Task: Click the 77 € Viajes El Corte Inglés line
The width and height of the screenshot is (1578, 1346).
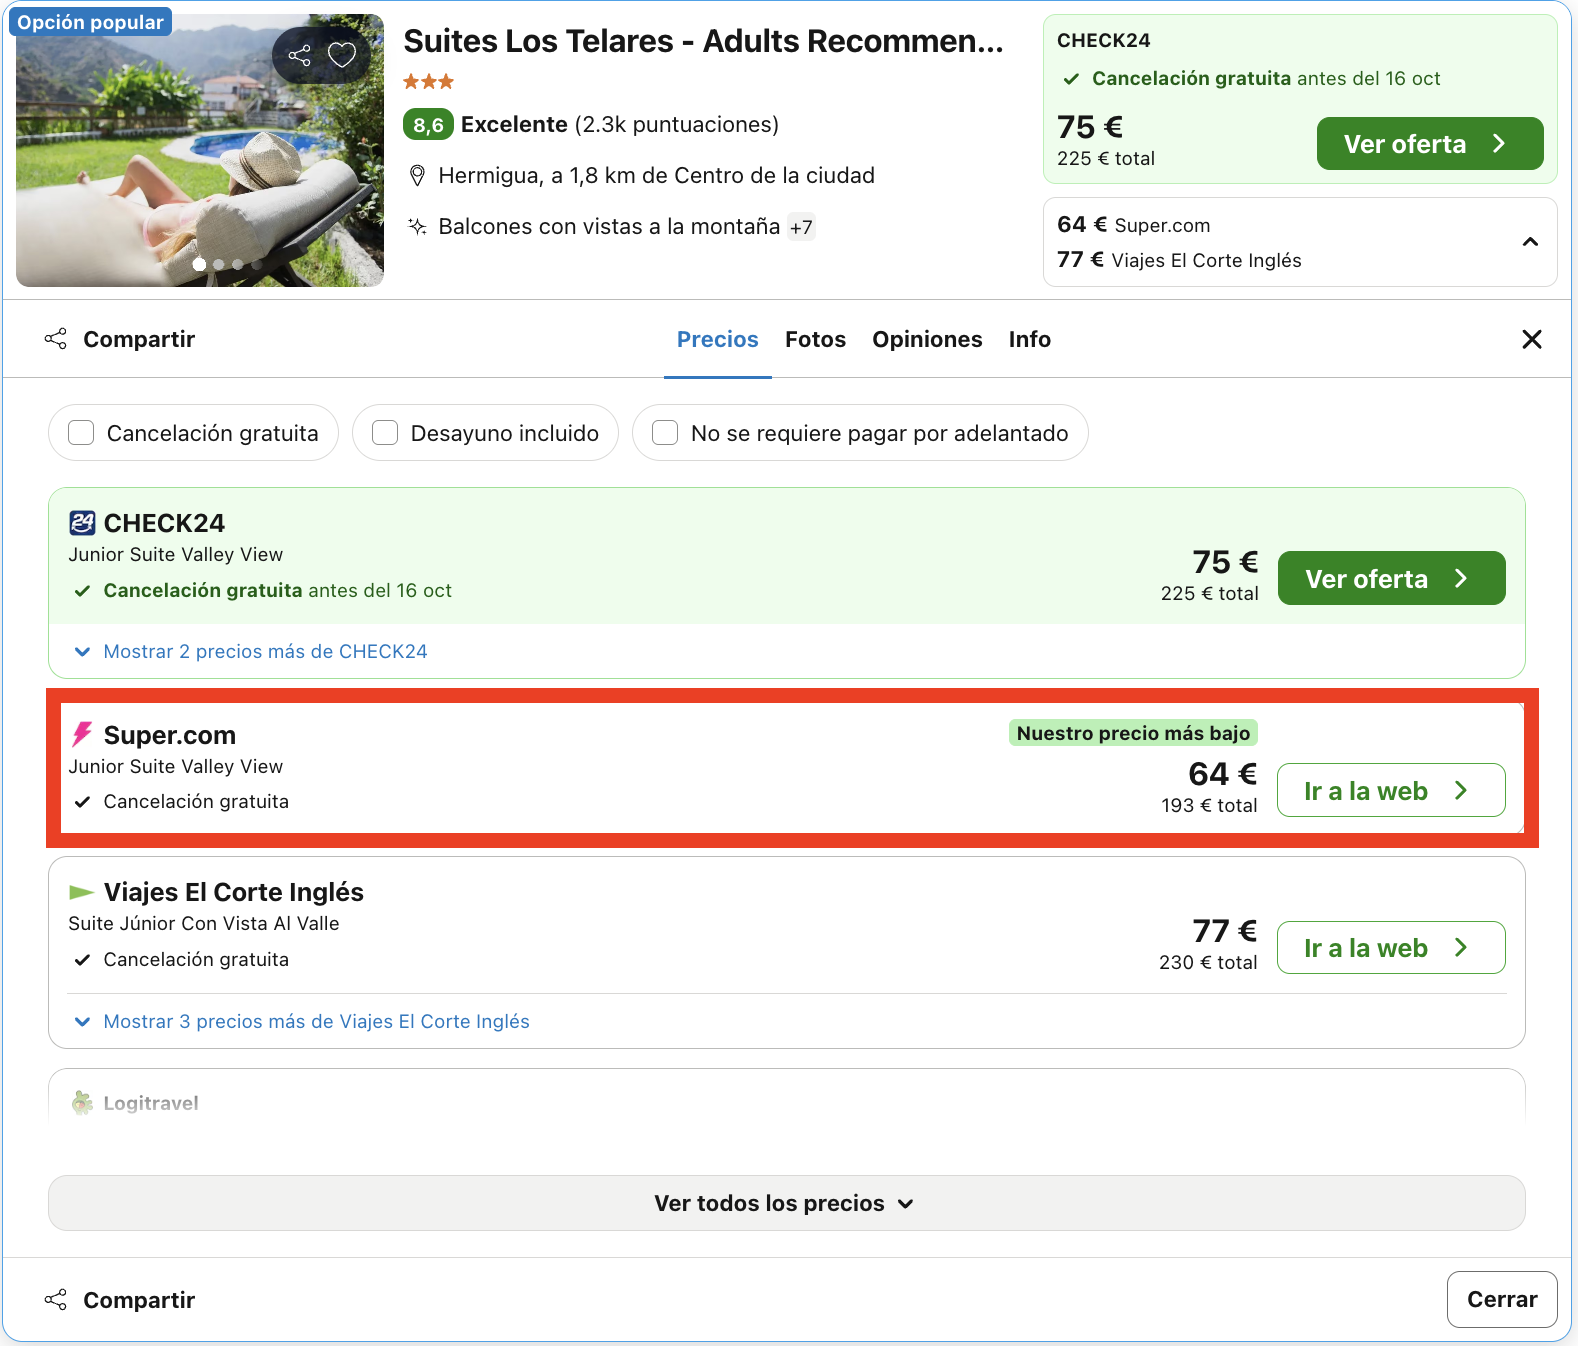Action: coord(1179,260)
